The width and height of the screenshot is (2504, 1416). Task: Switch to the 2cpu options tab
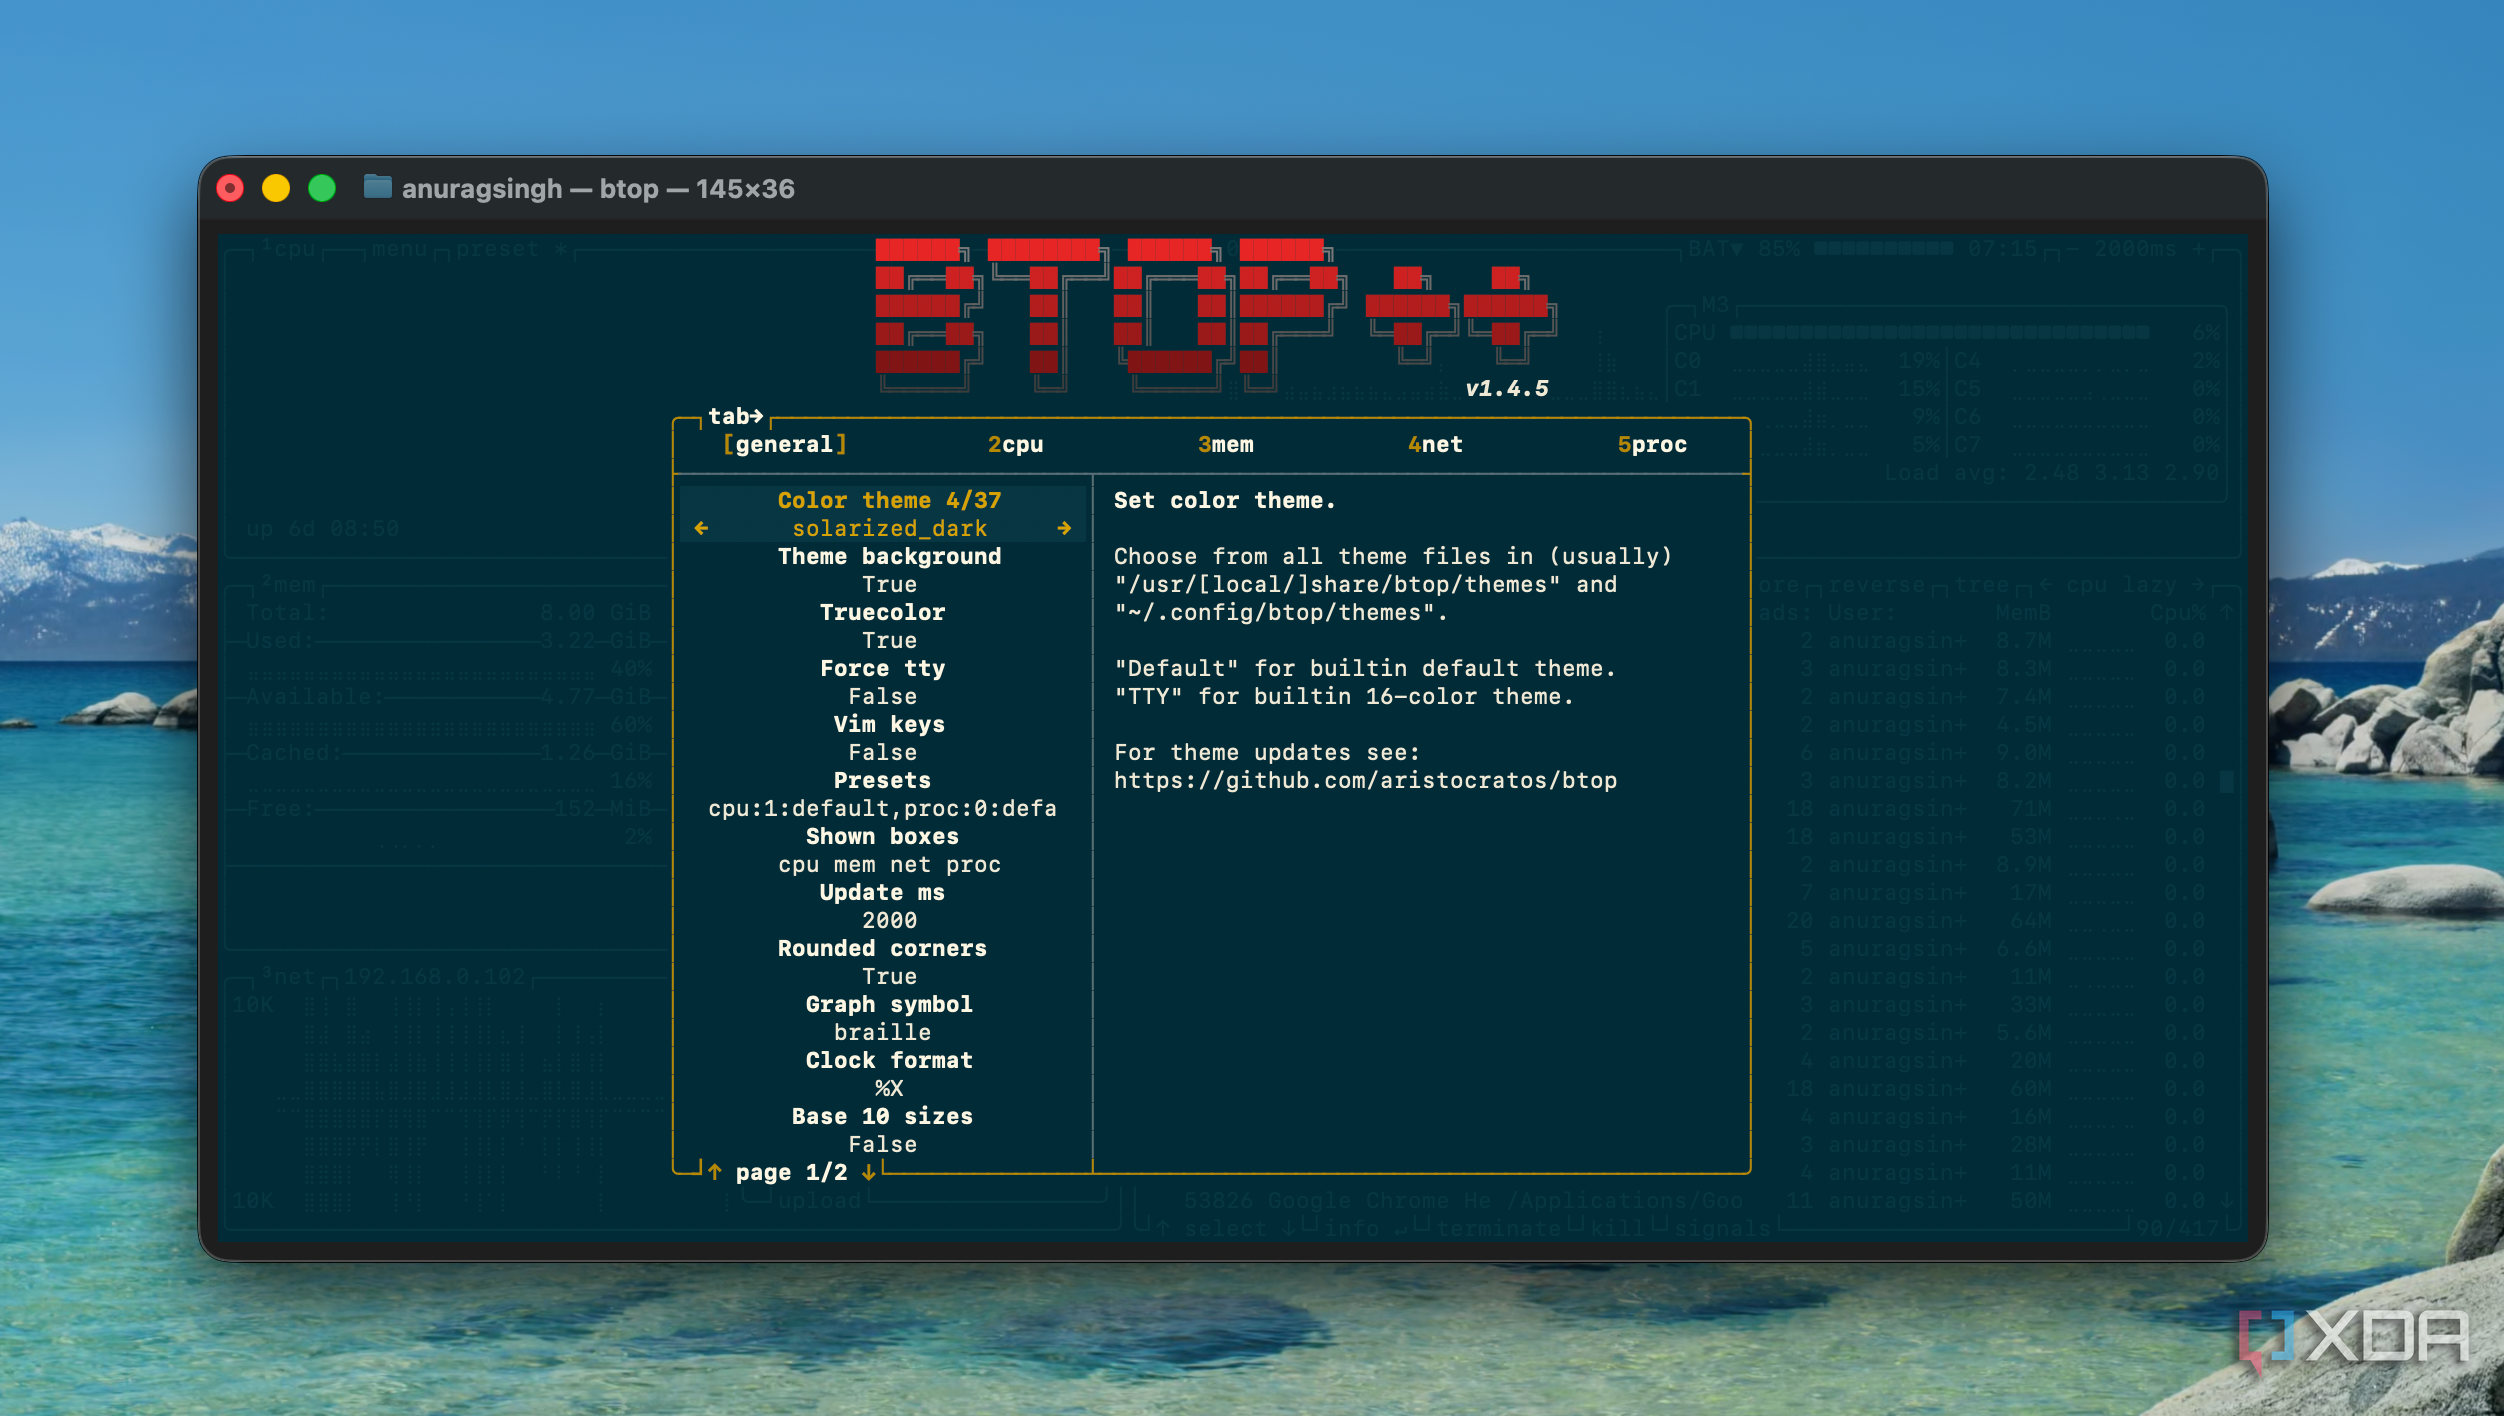point(1015,444)
